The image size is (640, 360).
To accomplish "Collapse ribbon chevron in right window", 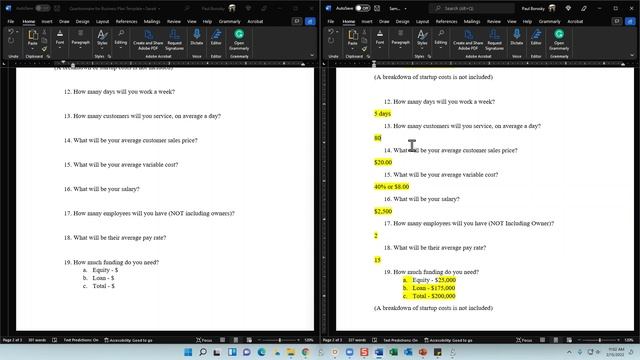I will coord(632,56).
